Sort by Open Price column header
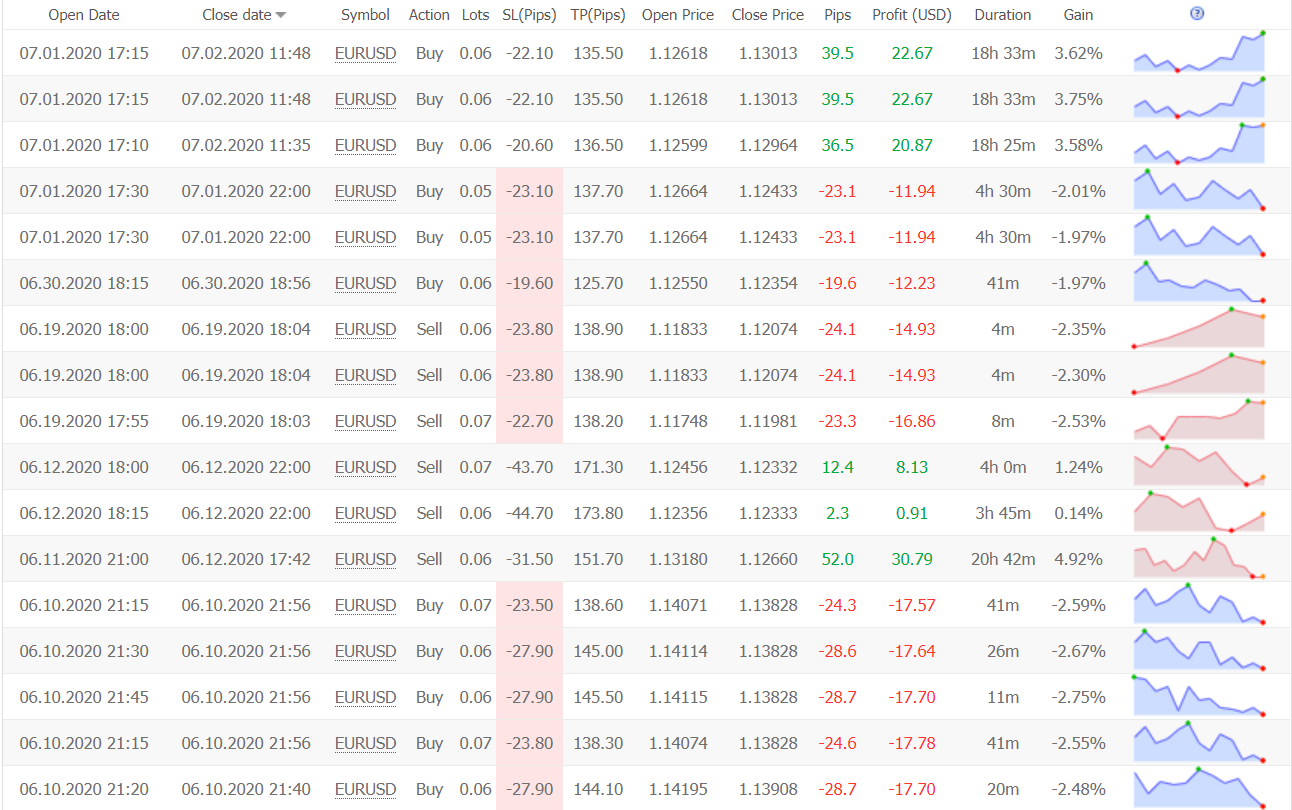This screenshot has width=1292, height=810. coord(678,15)
